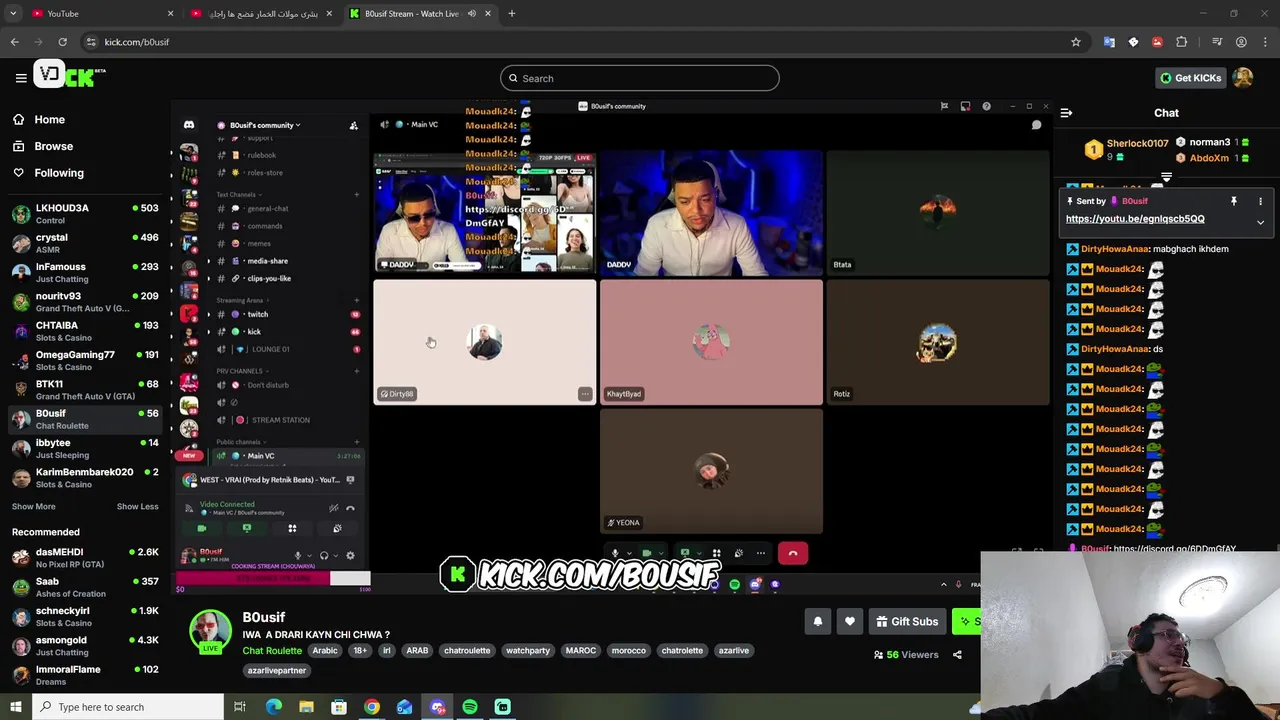Open Spotify from the Windows taskbar
The height and width of the screenshot is (720, 1280).
point(470,707)
